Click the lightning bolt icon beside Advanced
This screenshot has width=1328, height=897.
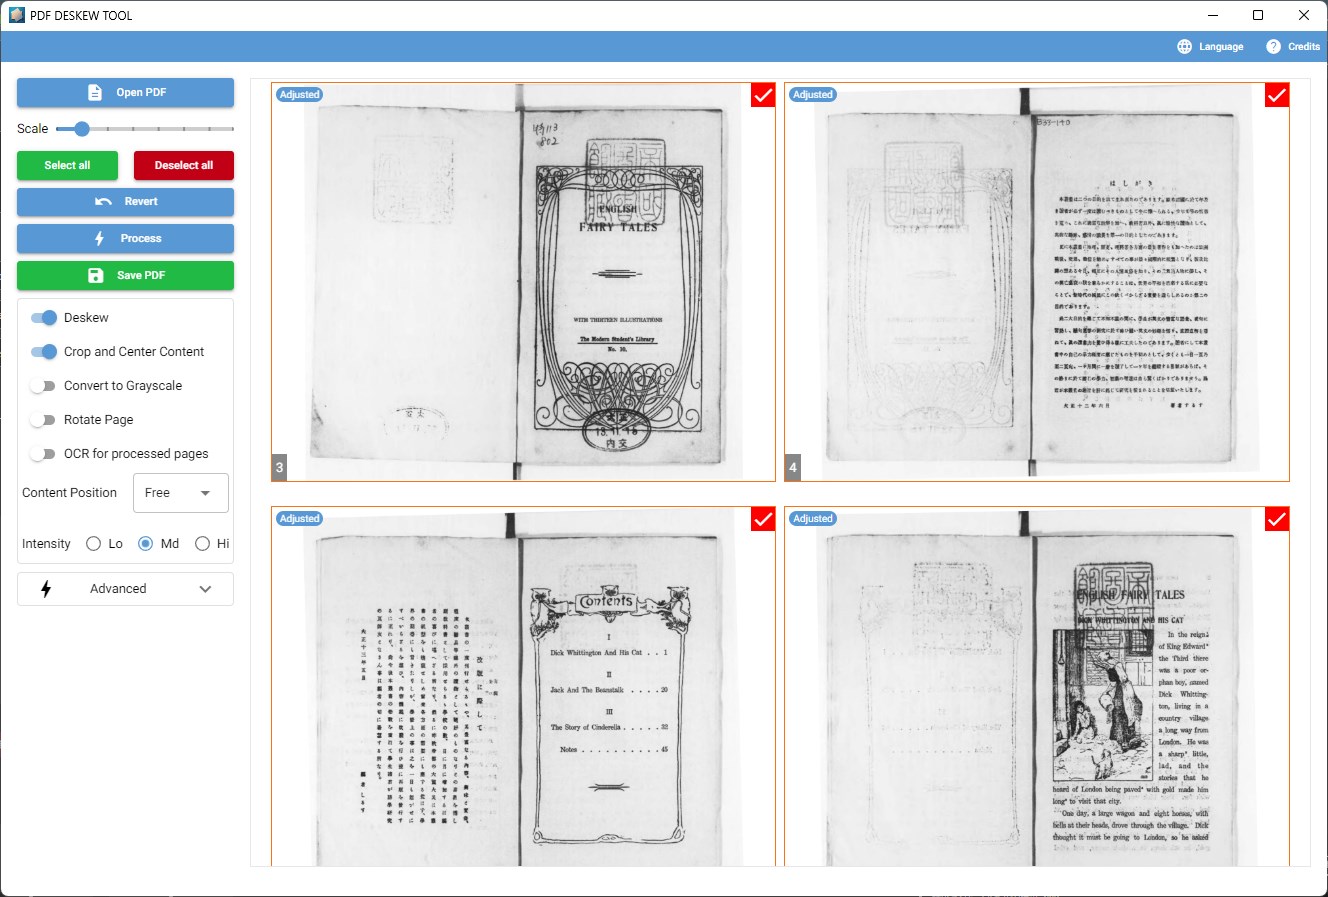(x=46, y=589)
